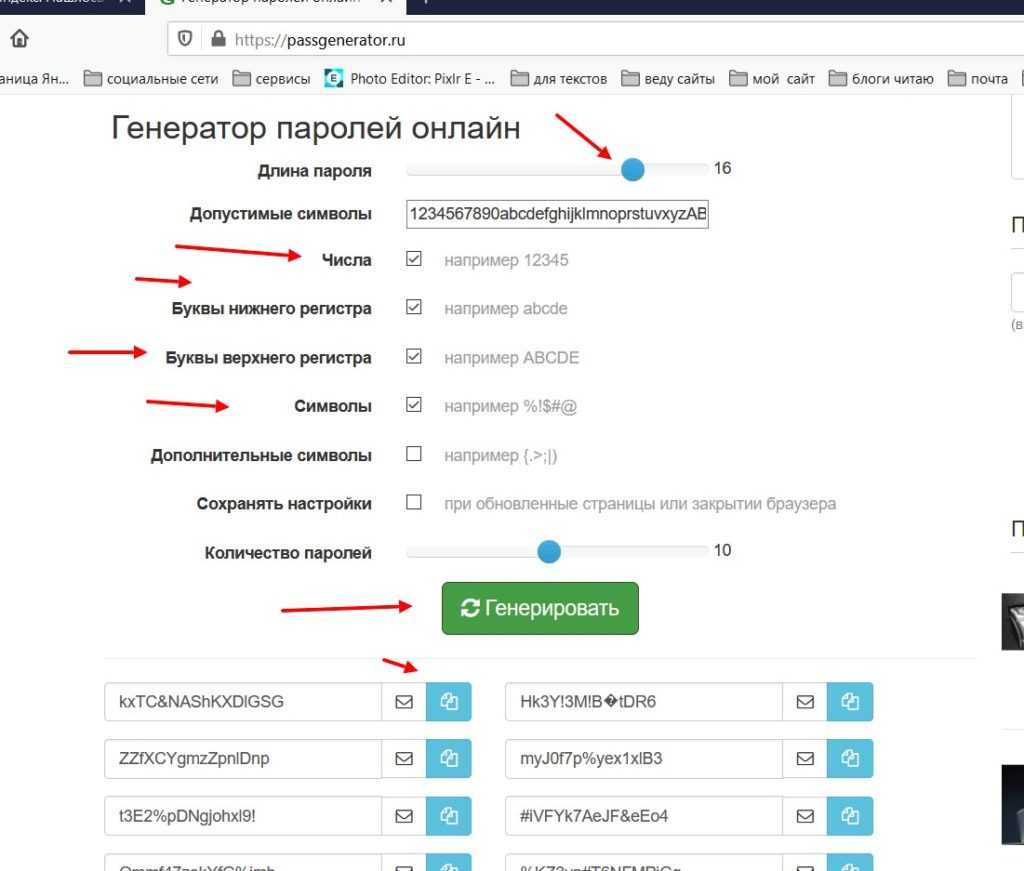Click the Допустимые символы text field
1024x871 pixels.
pos(557,214)
